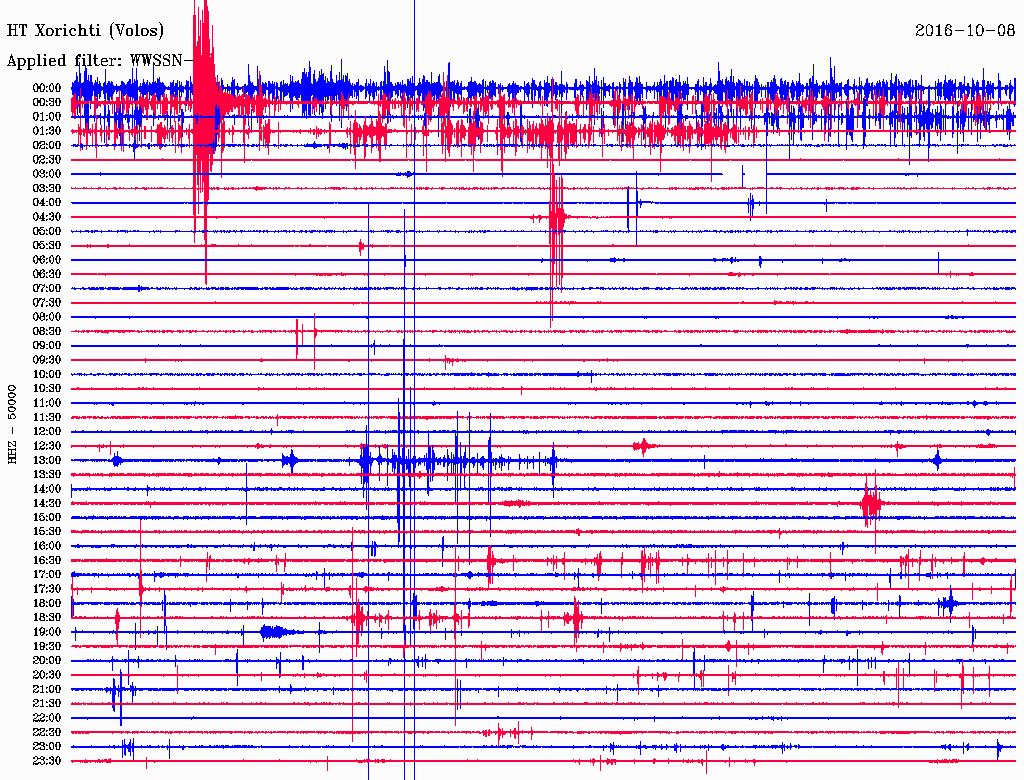Select the 02:00 time label
The width and height of the screenshot is (1024, 780).
pyautogui.click(x=47, y=145)
